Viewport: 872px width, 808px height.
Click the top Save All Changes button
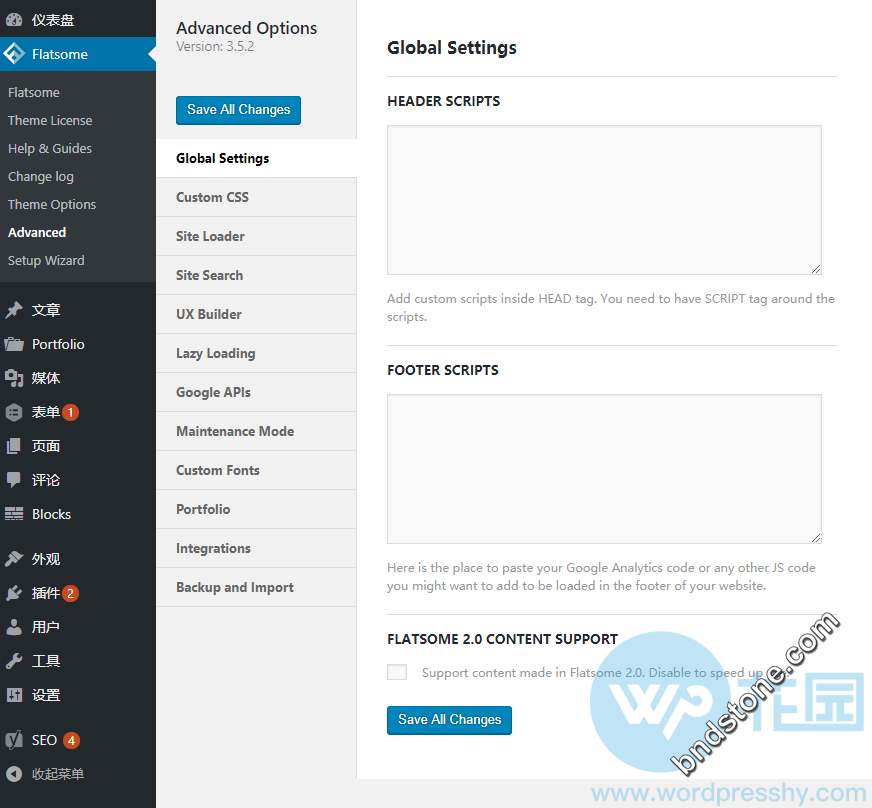(239, 110)
